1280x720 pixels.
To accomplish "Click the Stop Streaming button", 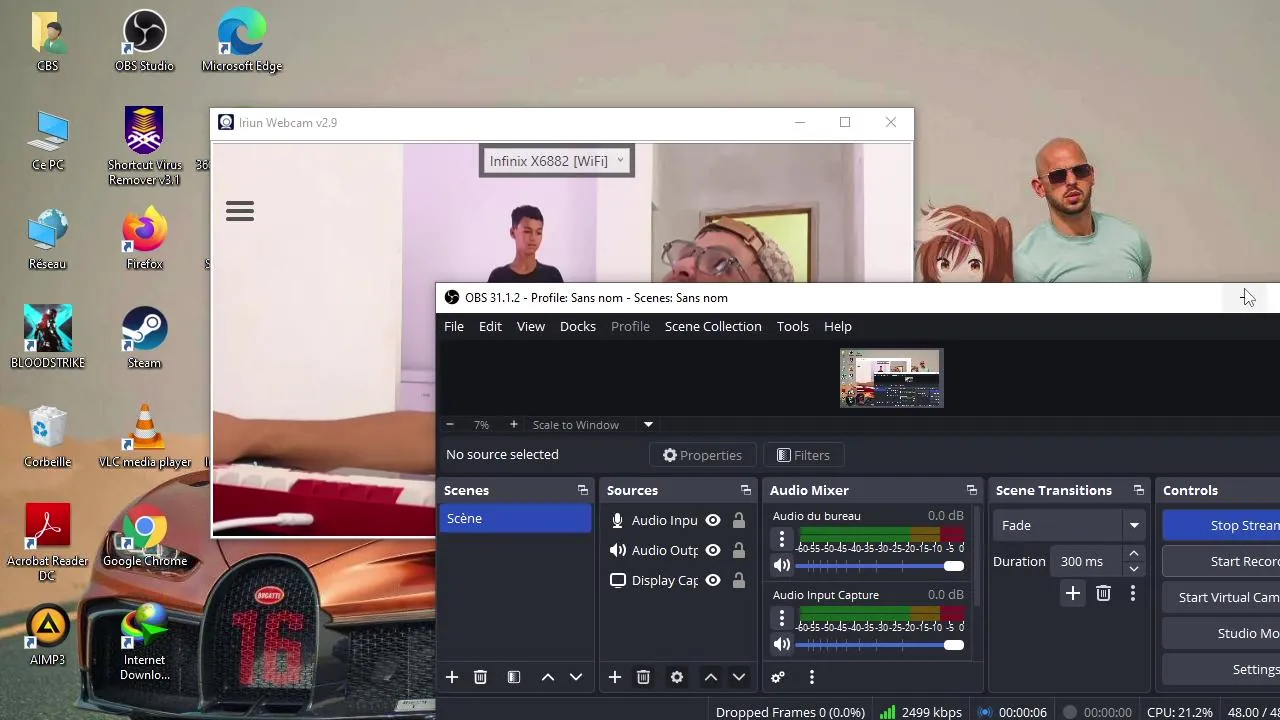I will [1222, 525].
